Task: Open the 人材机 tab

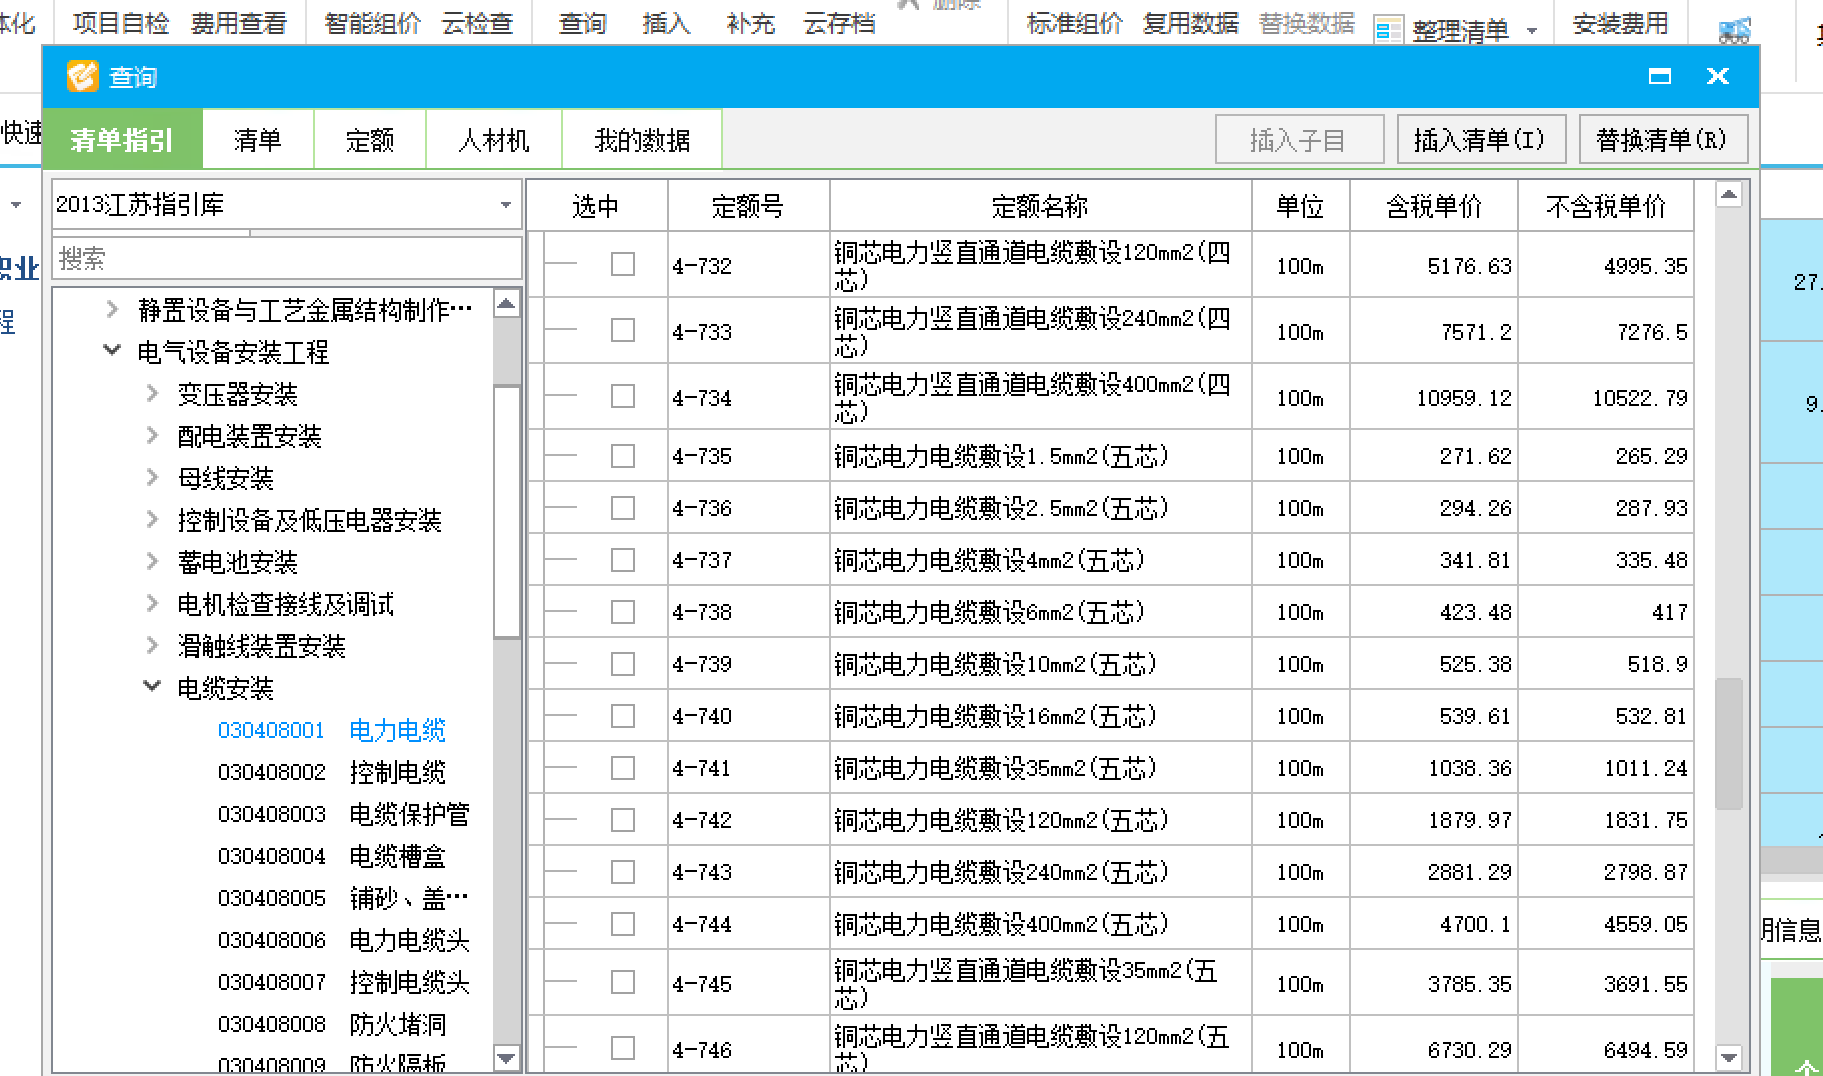Action: tap(494, 140)
